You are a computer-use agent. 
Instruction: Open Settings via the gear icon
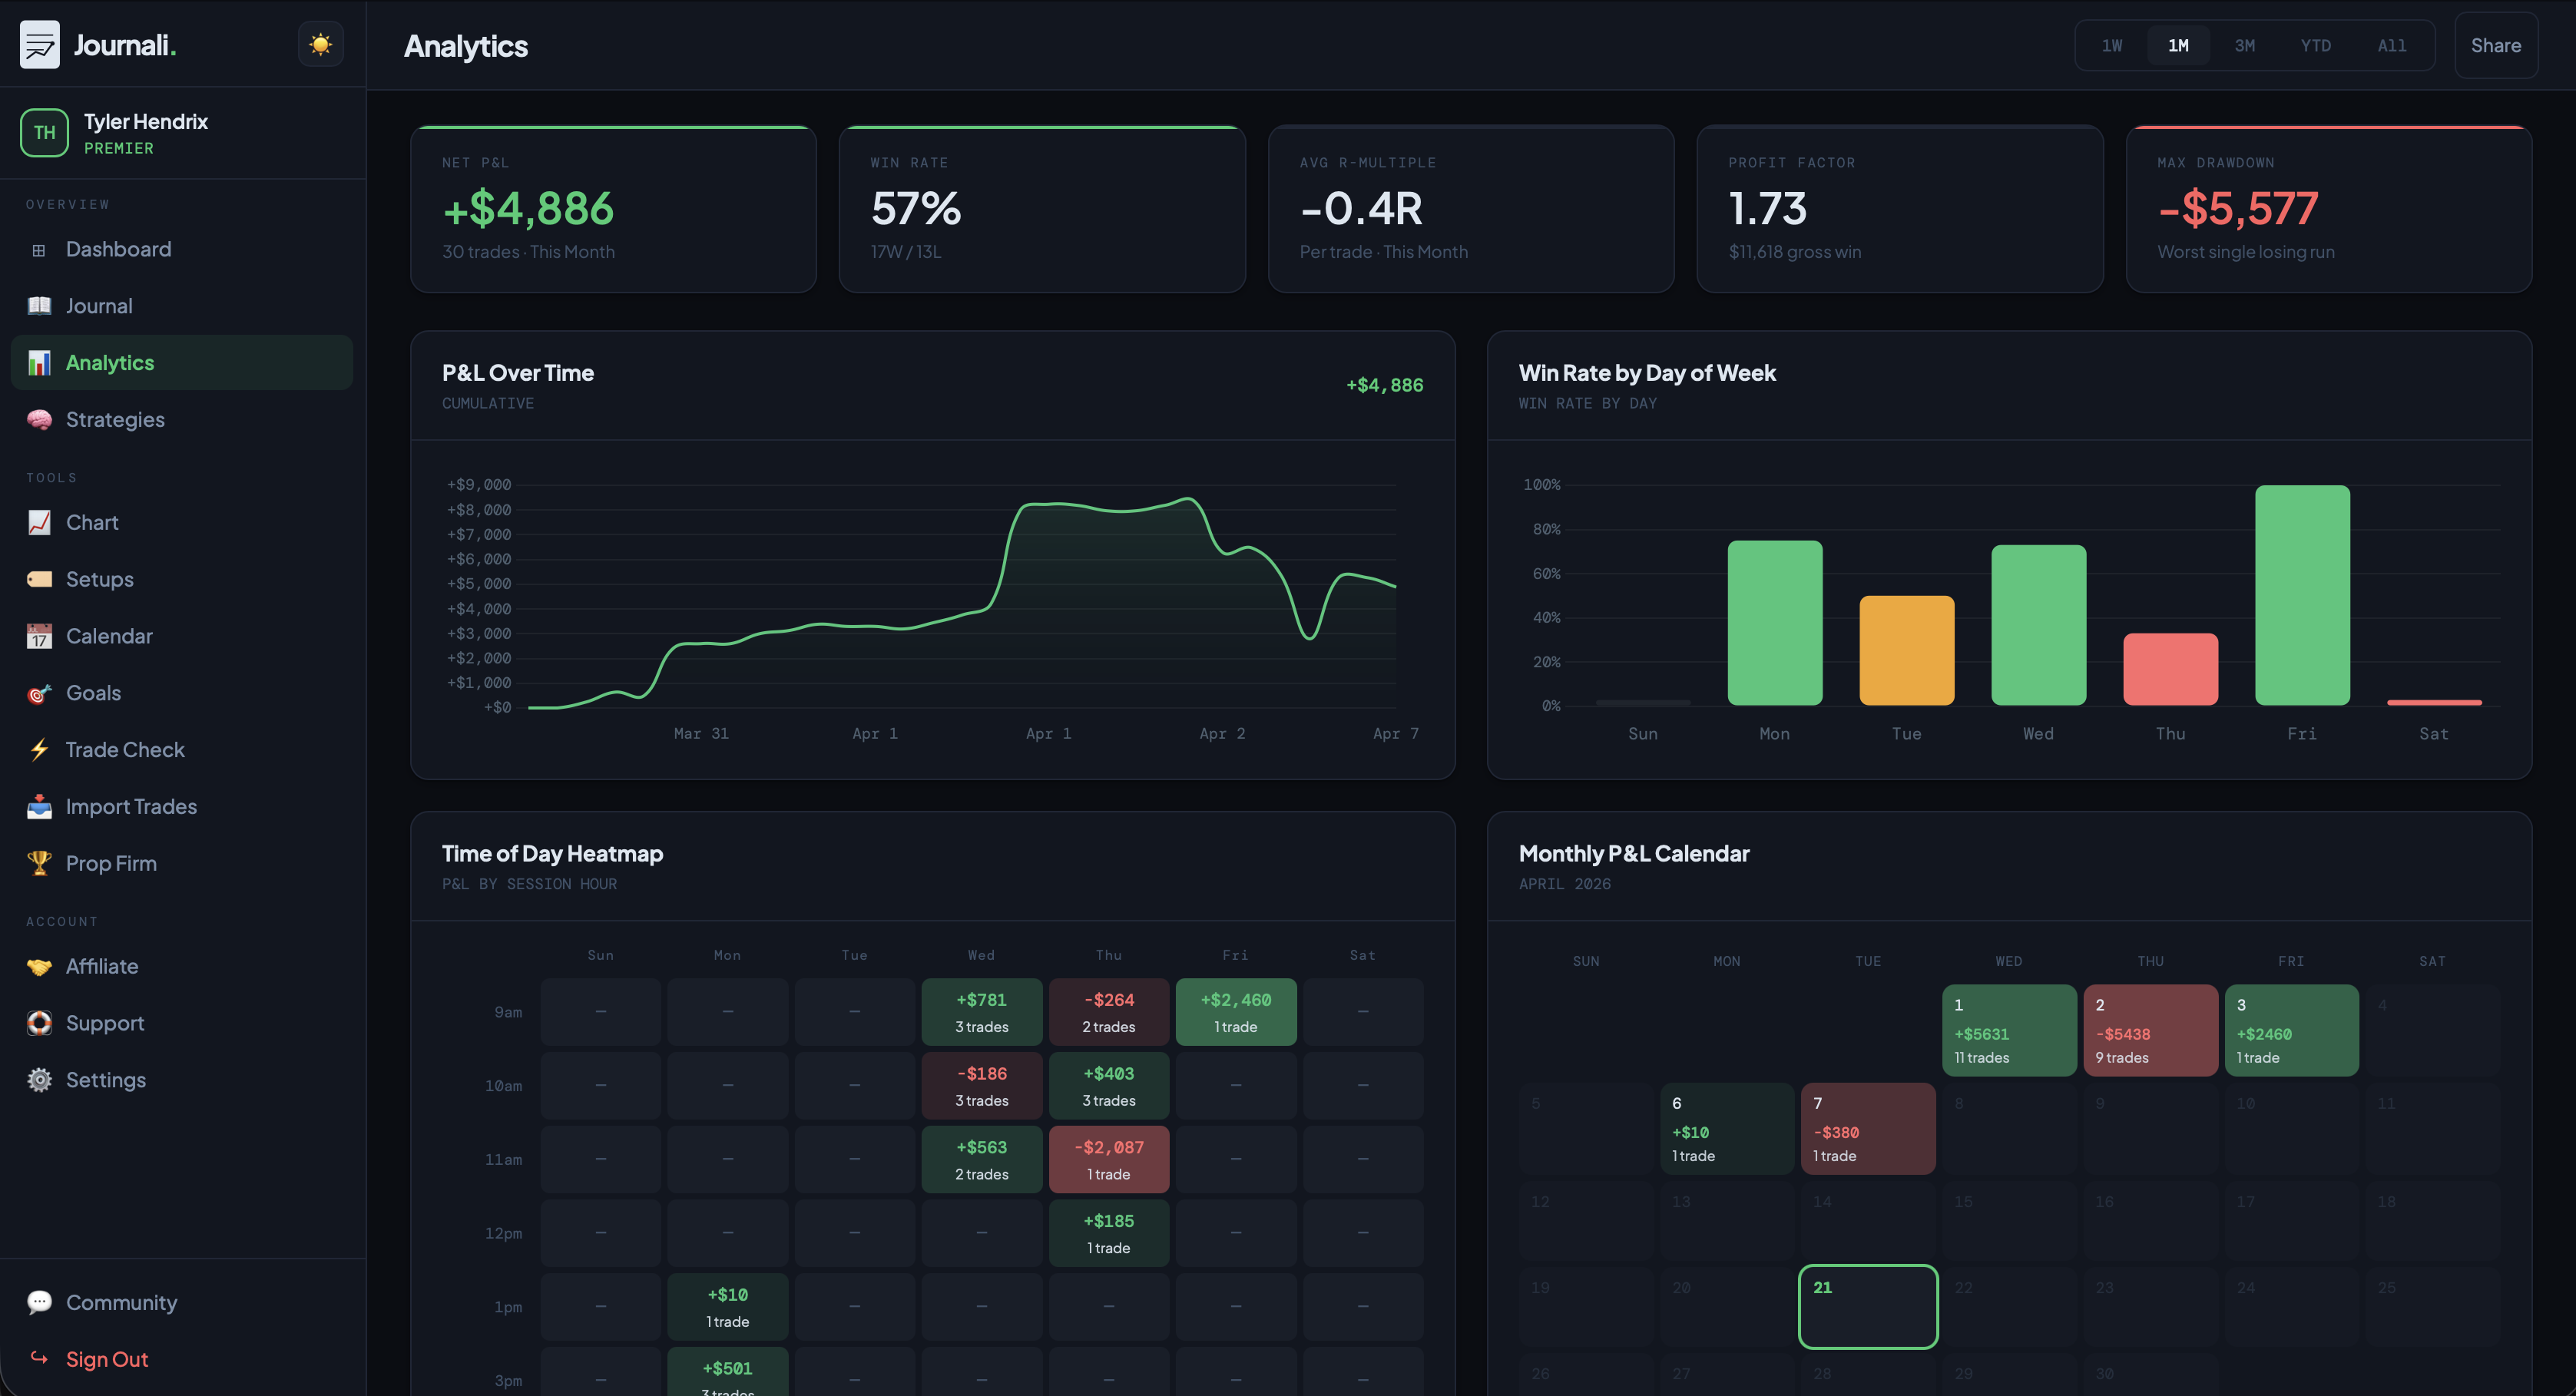[x=39, y=1080]
